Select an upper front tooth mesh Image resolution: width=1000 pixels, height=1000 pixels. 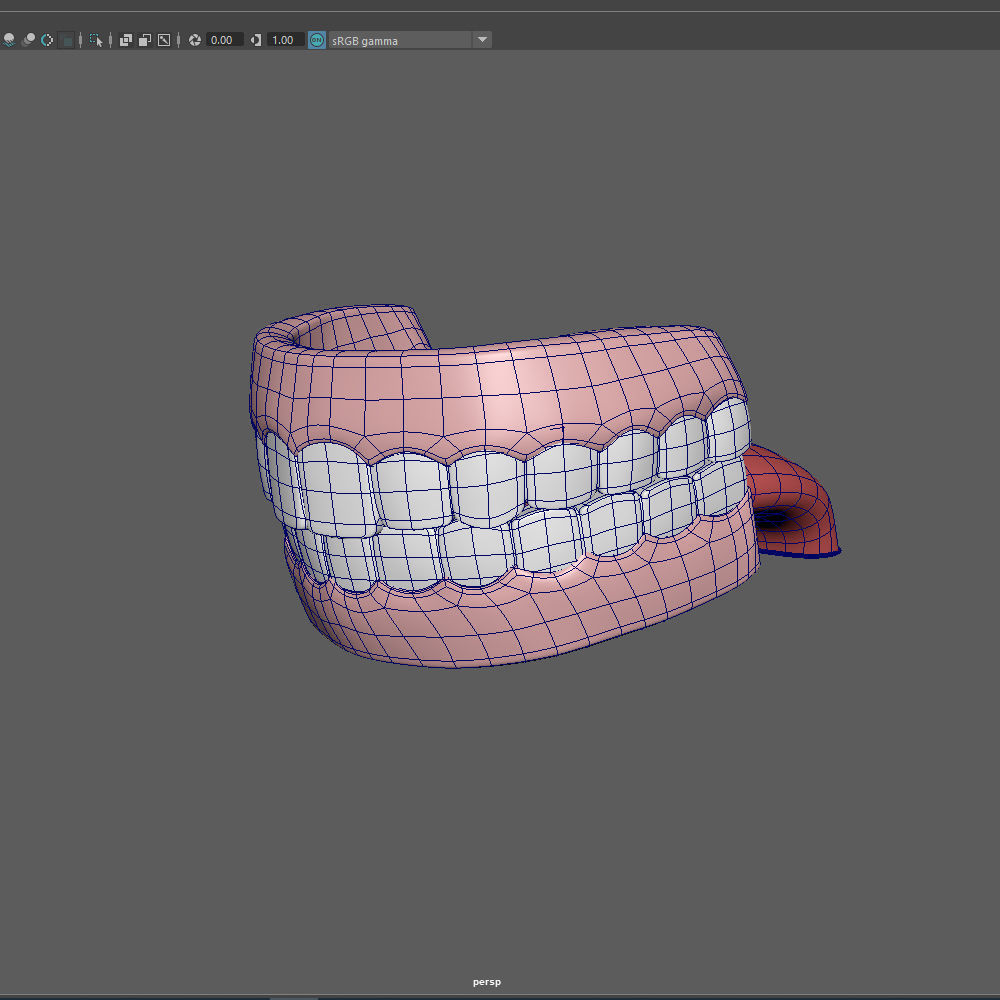[x=410, y=490]
